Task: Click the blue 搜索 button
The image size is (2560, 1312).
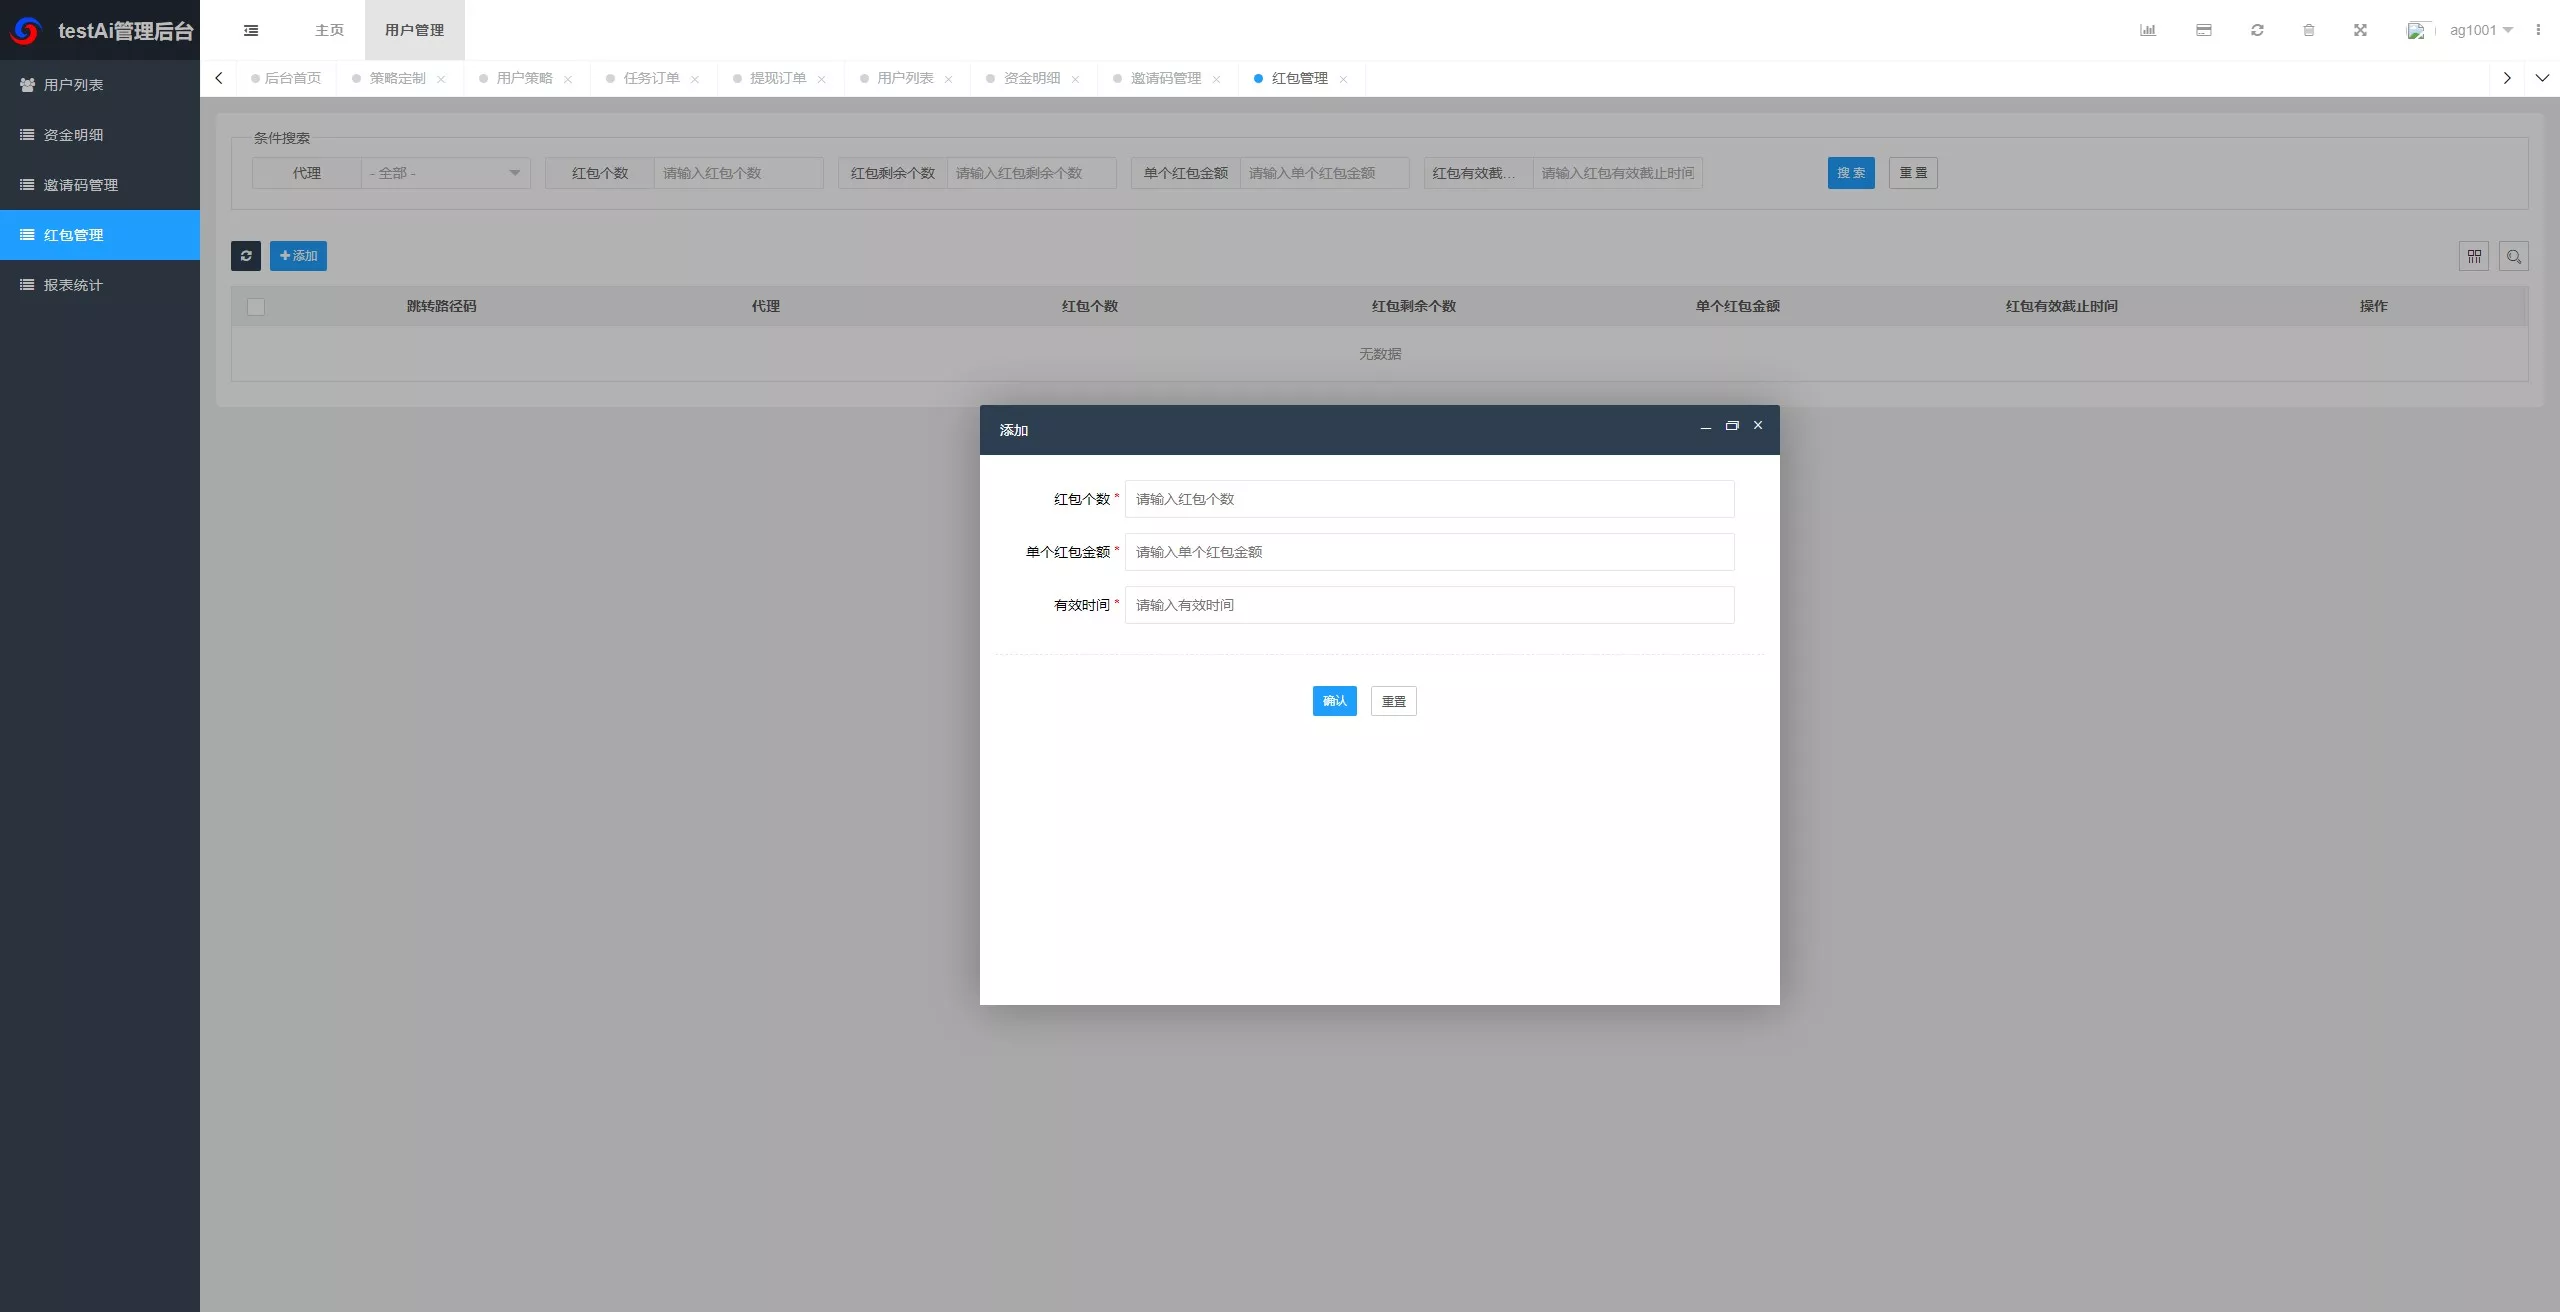Action: (x=1851, y=173)
